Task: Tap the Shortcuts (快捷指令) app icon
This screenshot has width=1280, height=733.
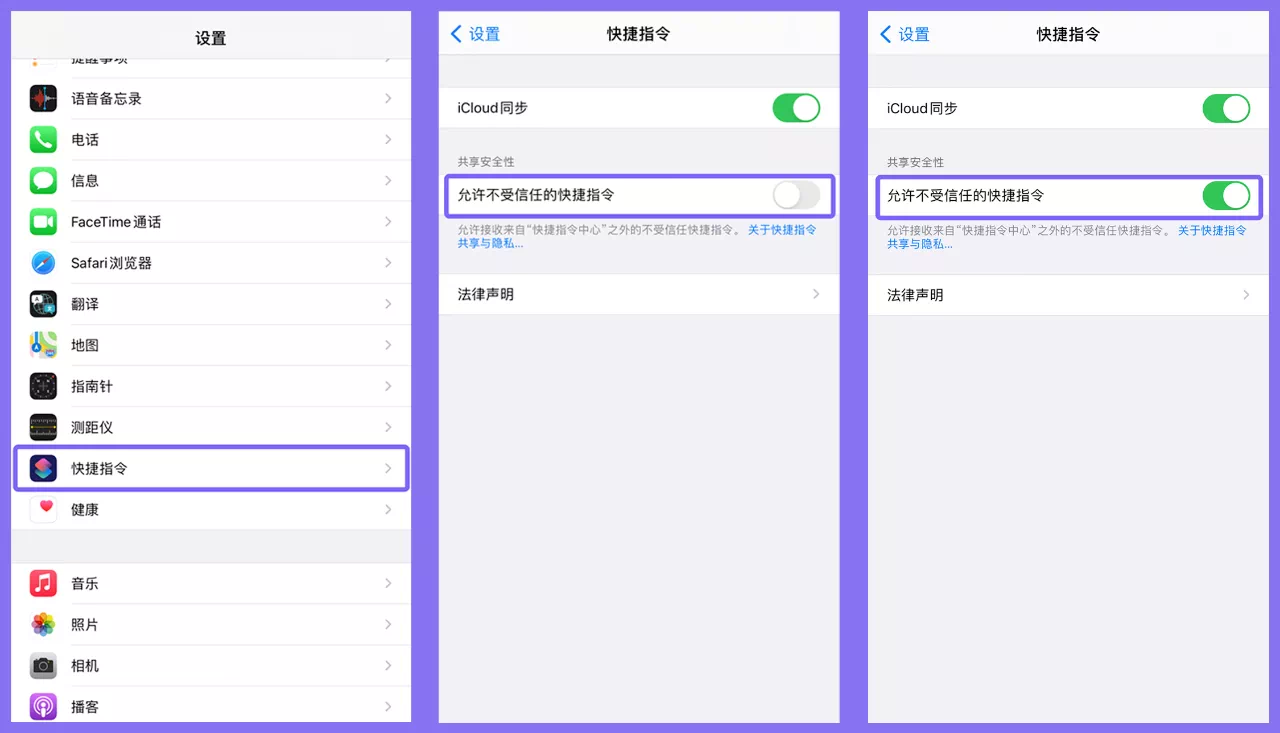Action: tap(43, 467)
